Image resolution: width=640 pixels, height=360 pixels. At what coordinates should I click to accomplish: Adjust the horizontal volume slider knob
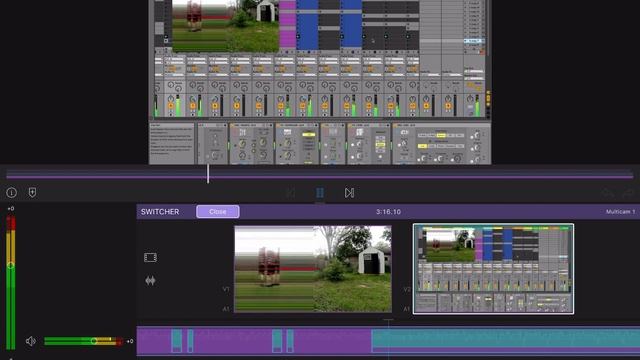[94, 341]
